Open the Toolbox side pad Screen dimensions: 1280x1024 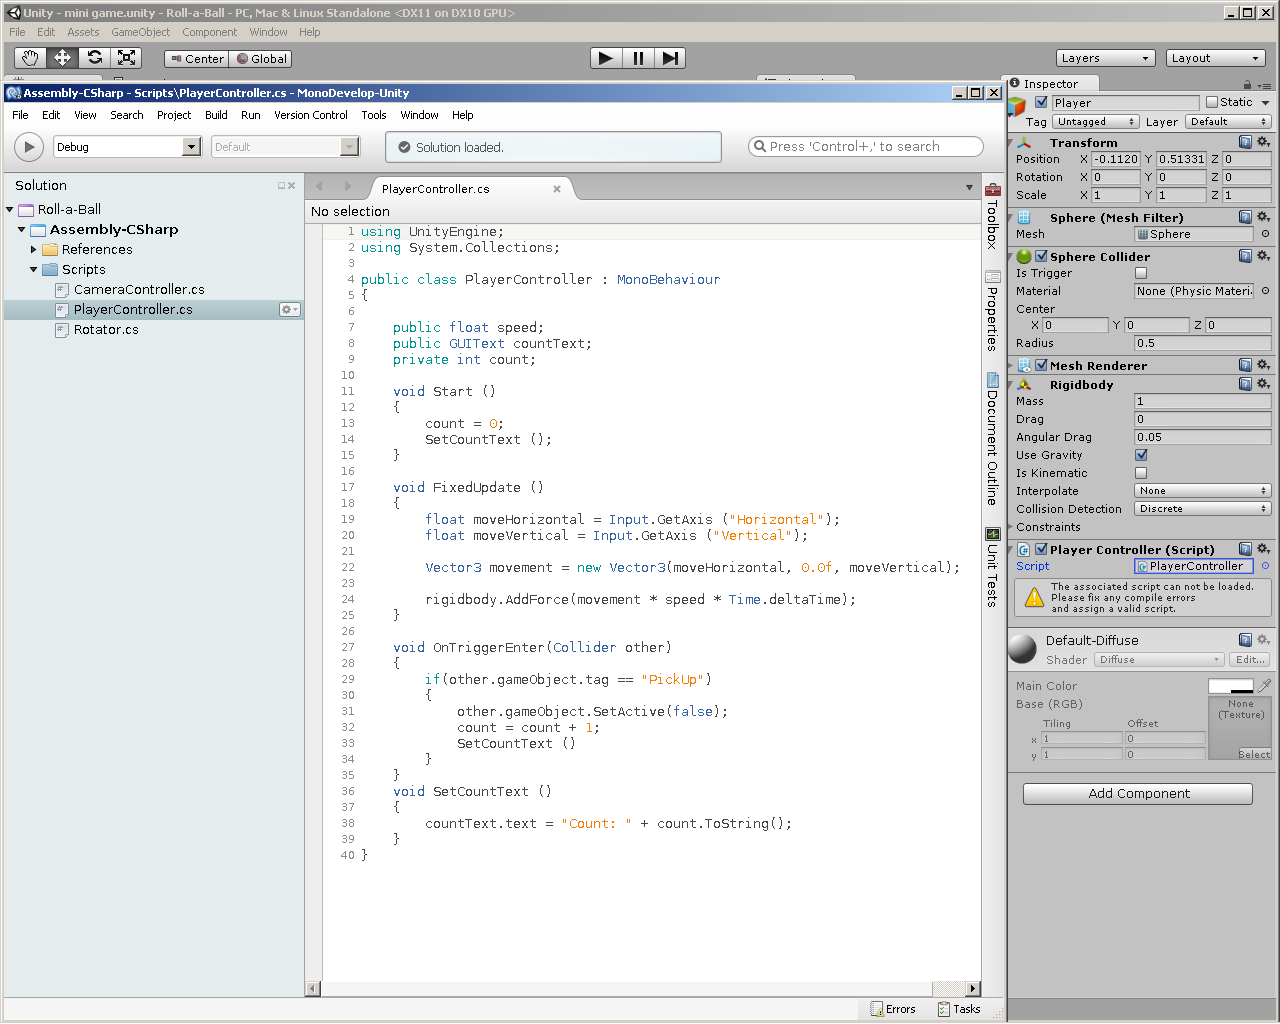[x=992, y=214]
